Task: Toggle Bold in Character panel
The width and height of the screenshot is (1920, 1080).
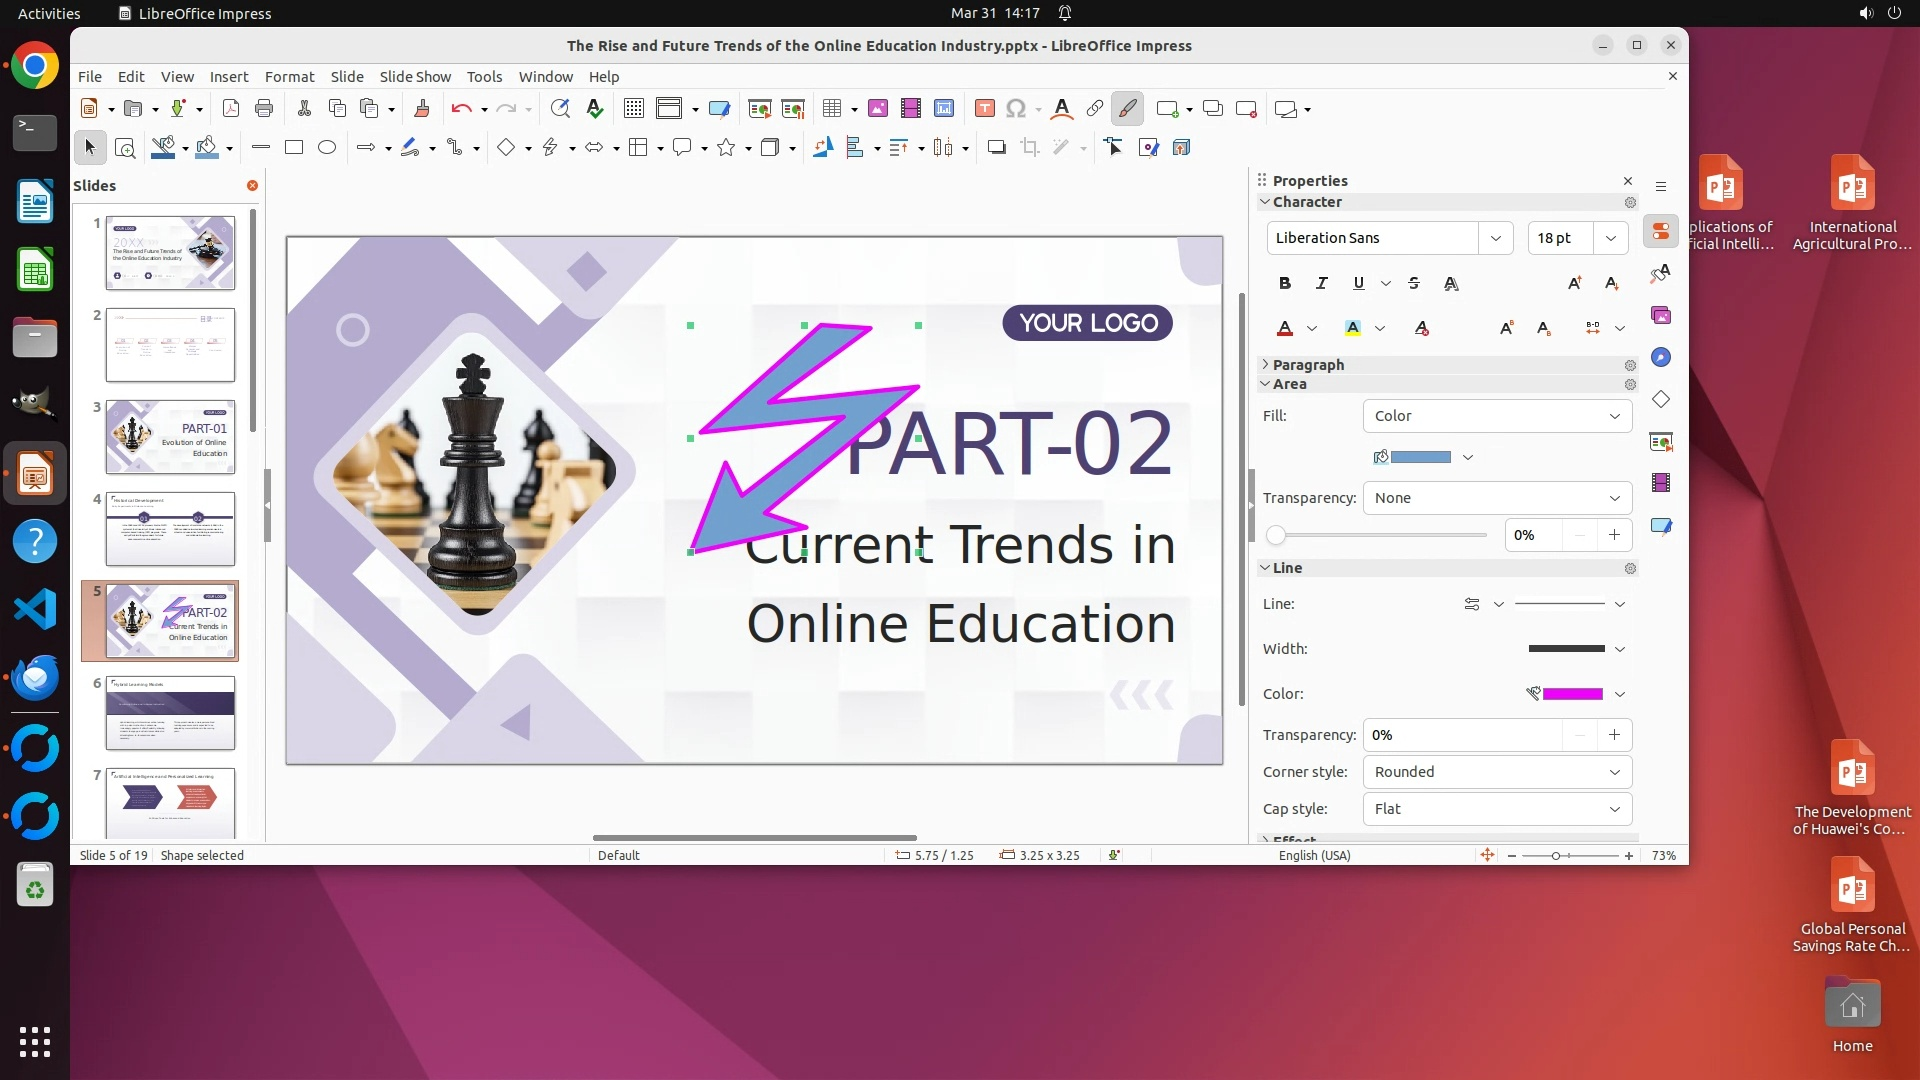Action: point(1285,284)
